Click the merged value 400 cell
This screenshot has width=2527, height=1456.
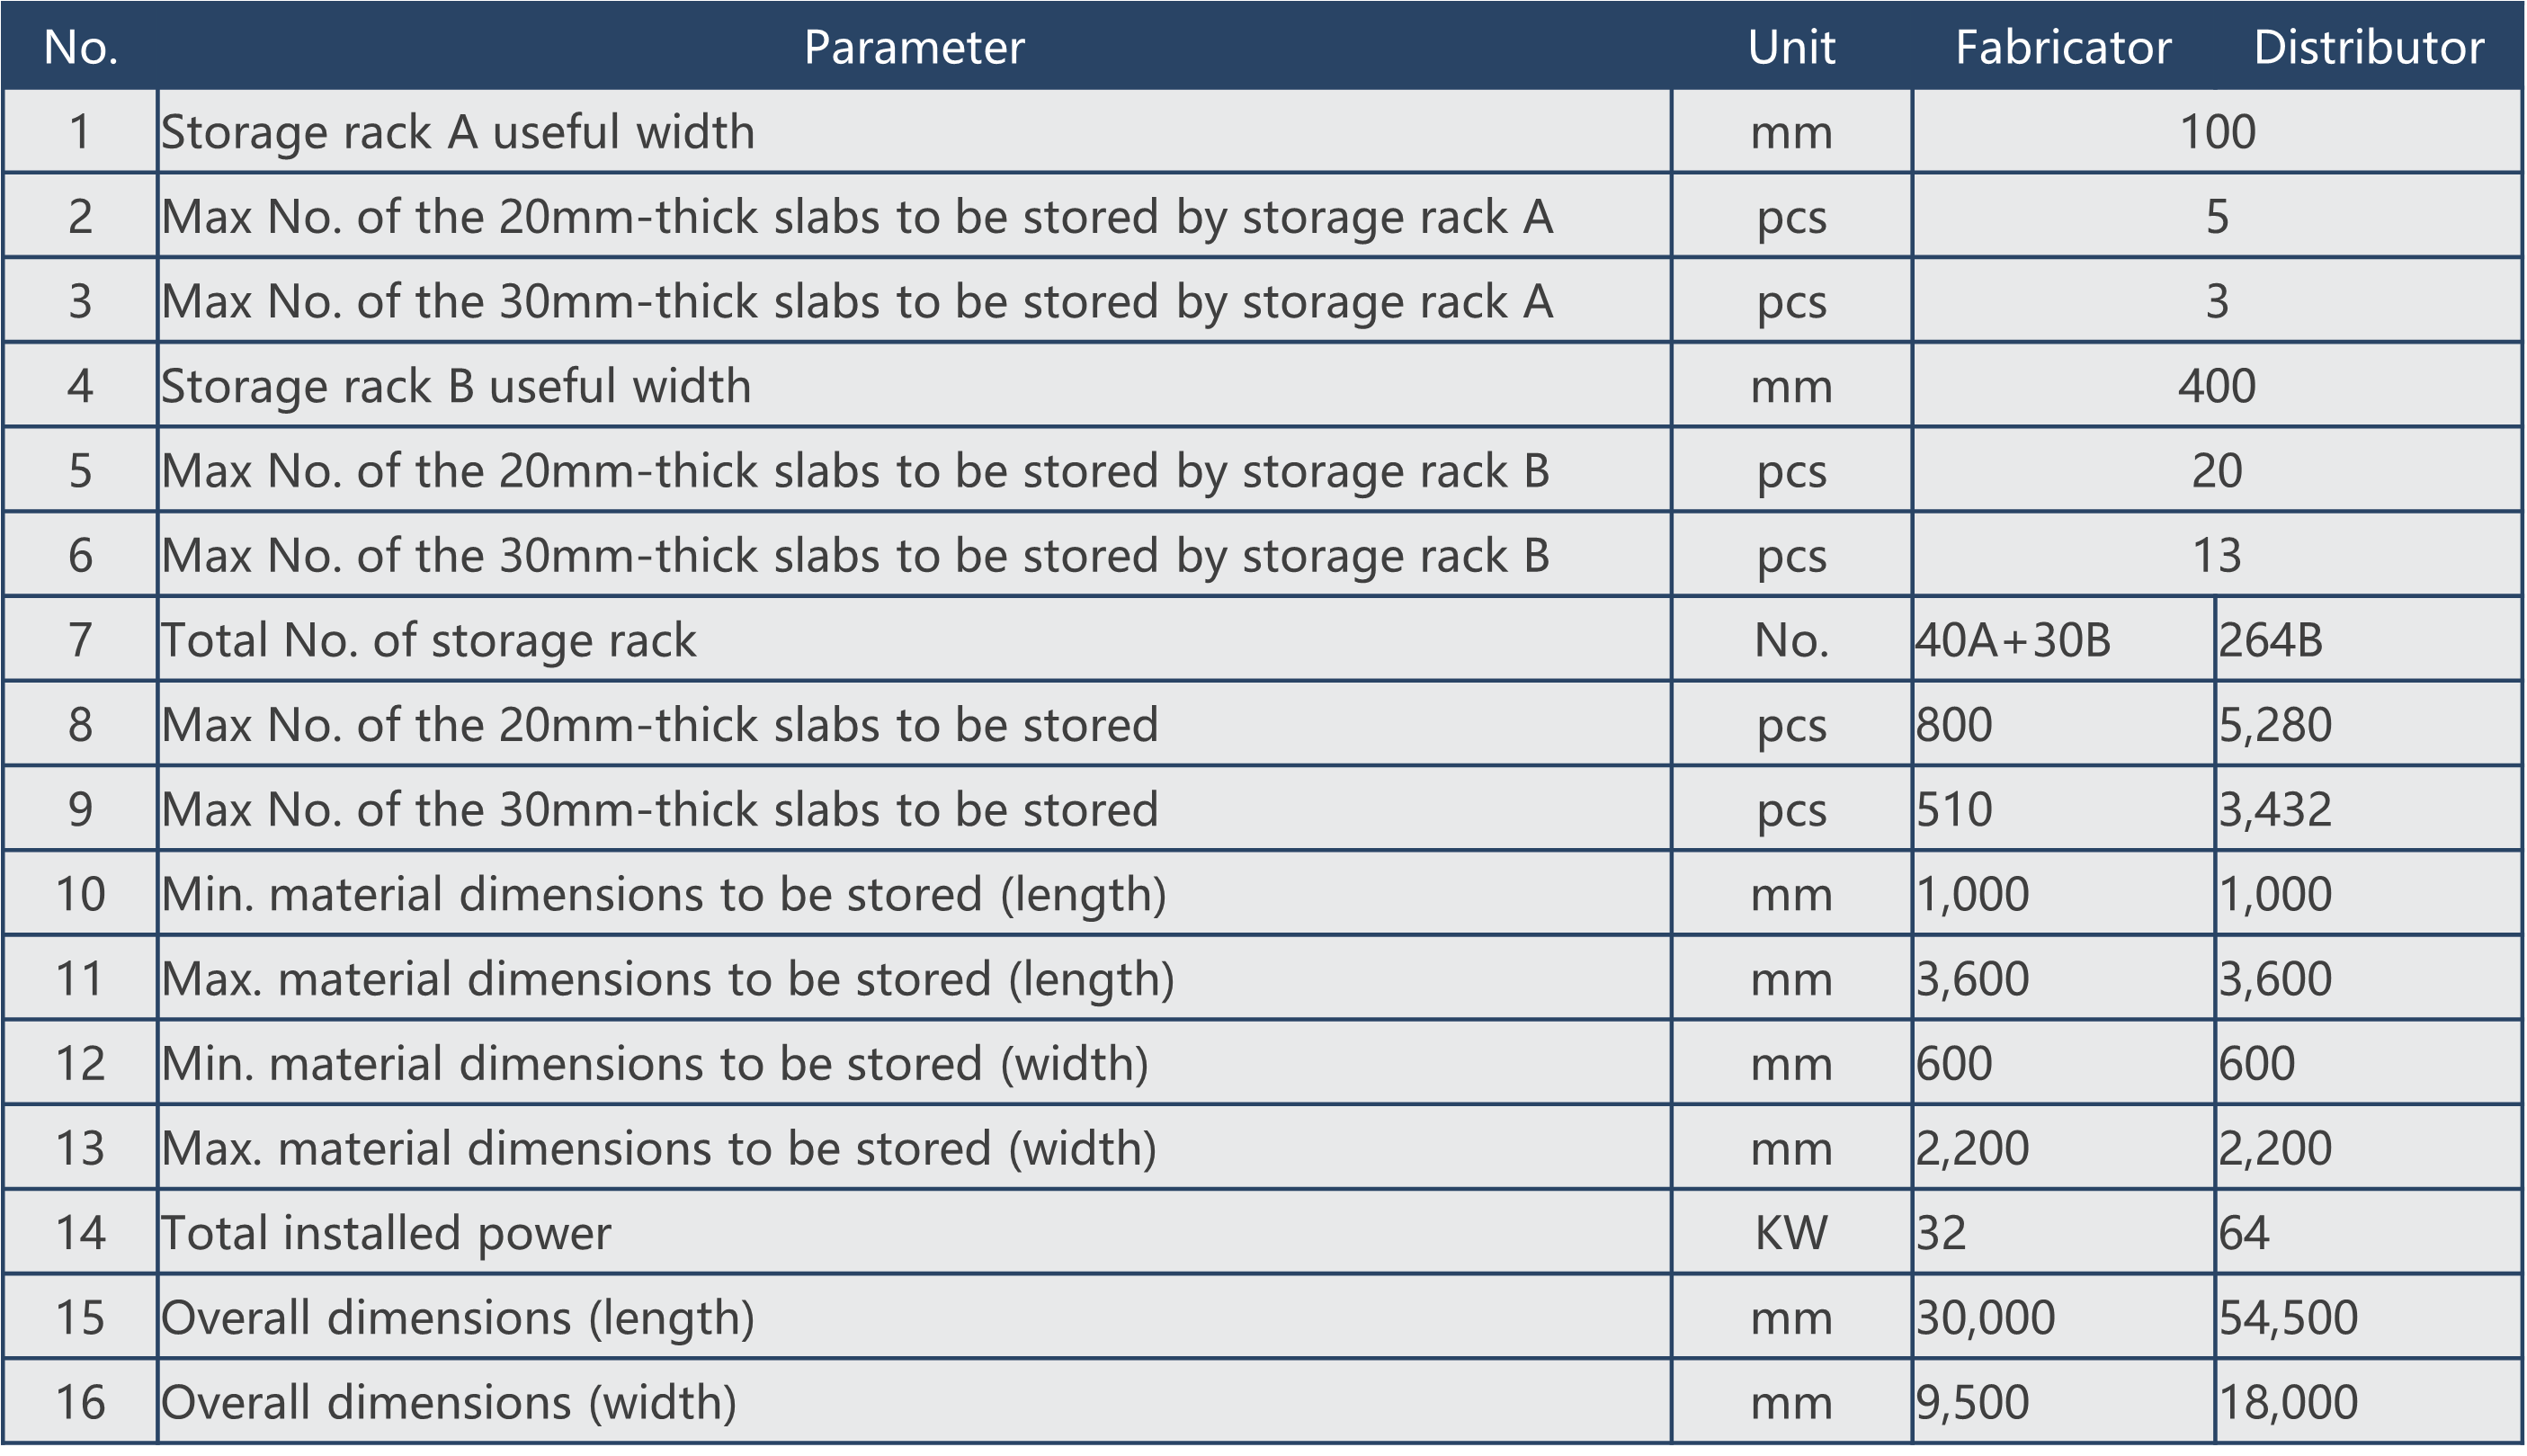coord(2216,386)
